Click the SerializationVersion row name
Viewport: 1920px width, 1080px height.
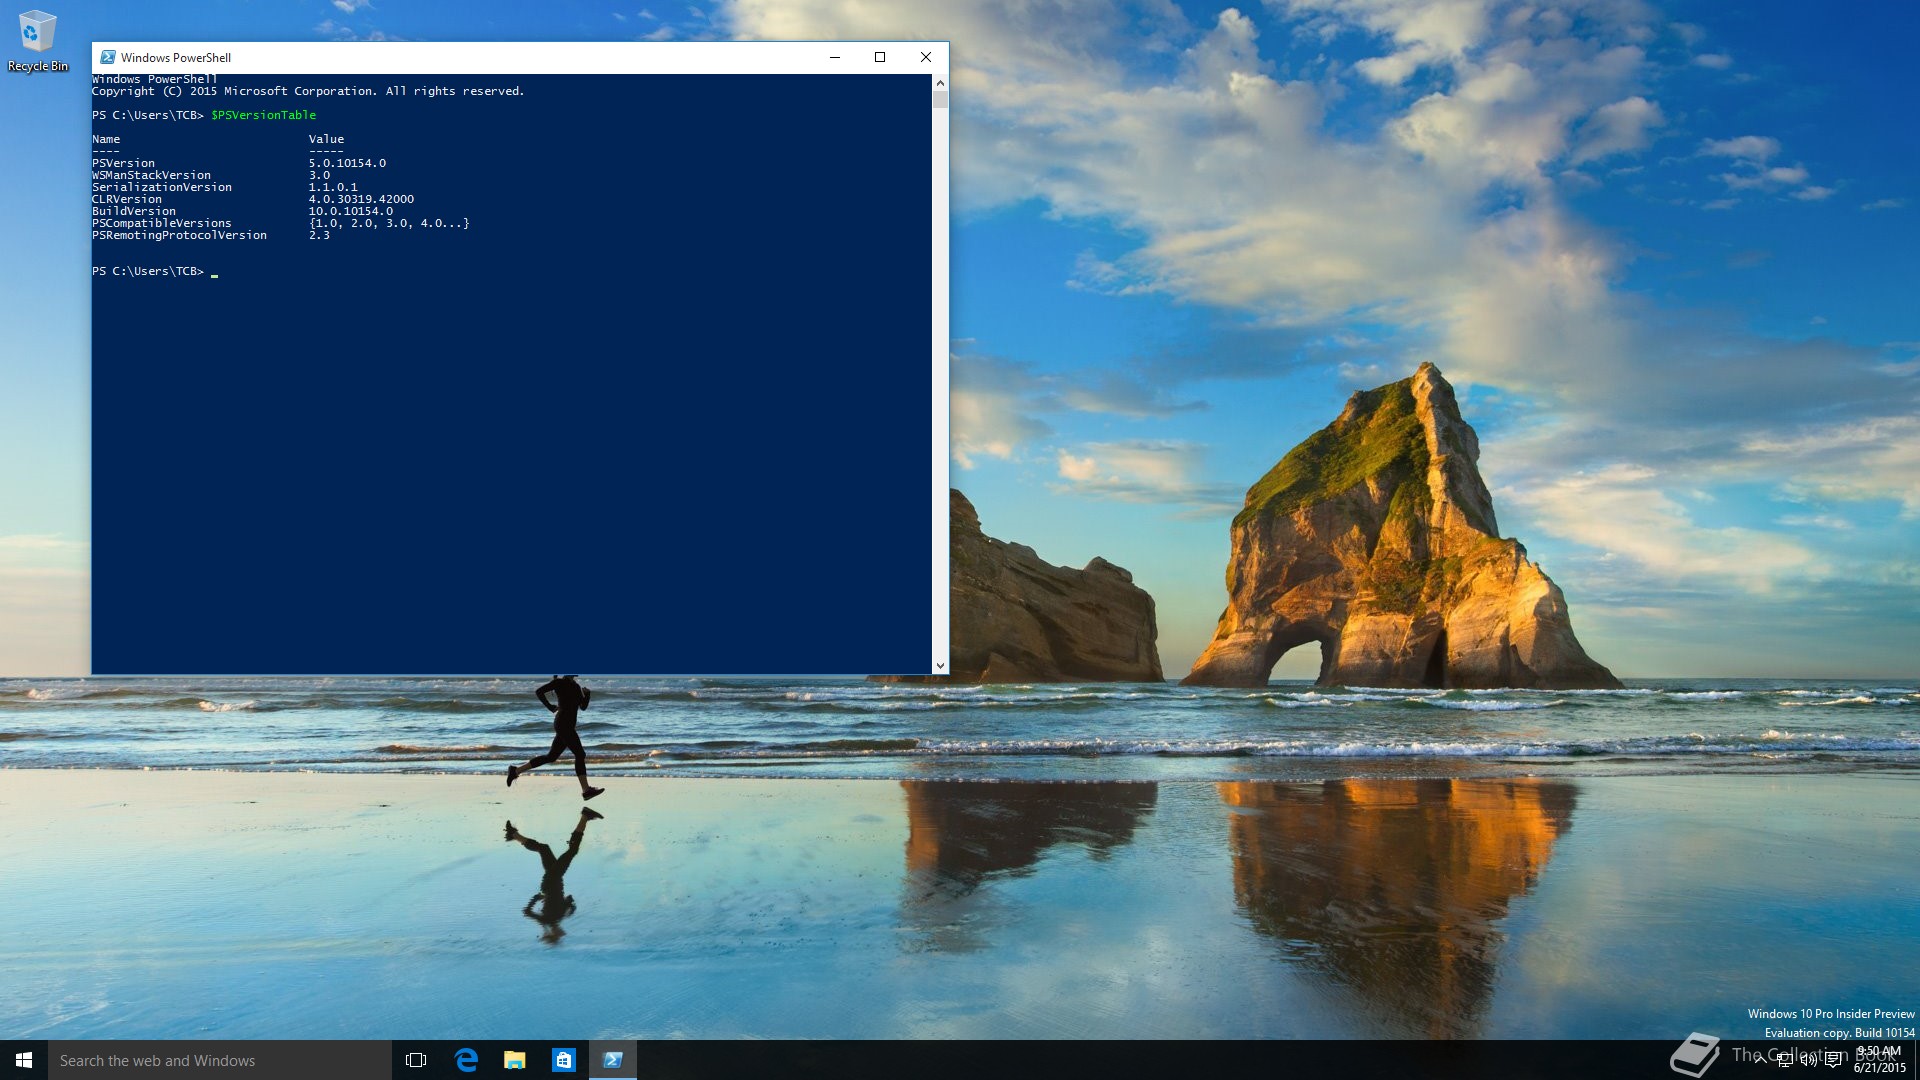(162, 187)
